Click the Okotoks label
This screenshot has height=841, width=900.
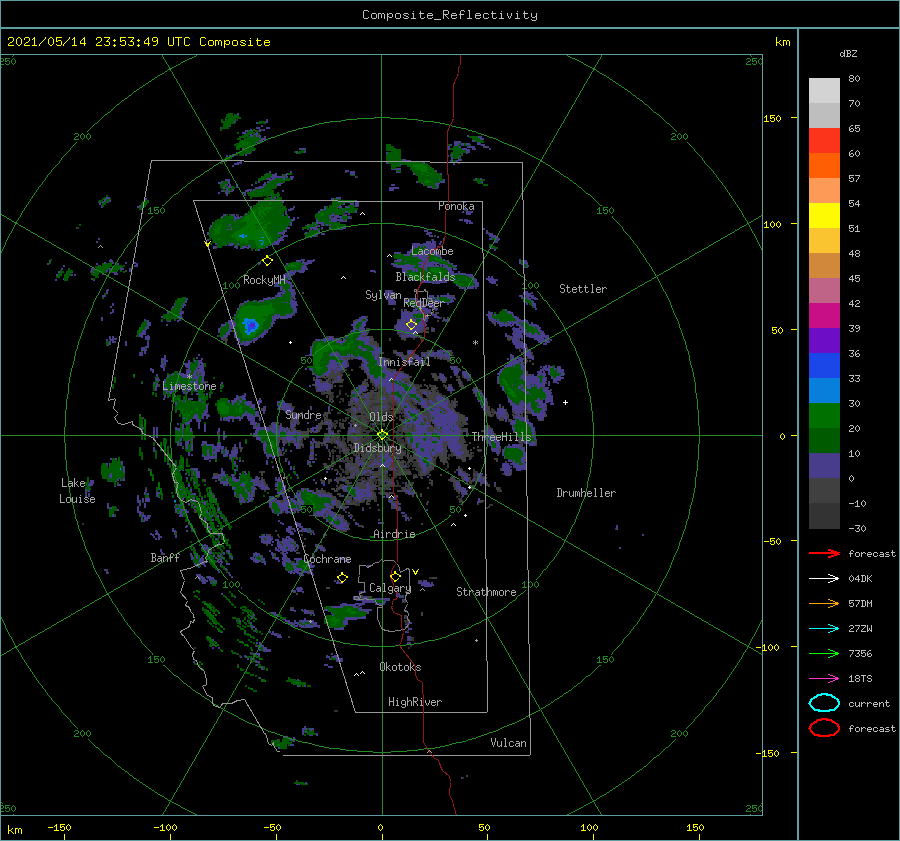400,667
